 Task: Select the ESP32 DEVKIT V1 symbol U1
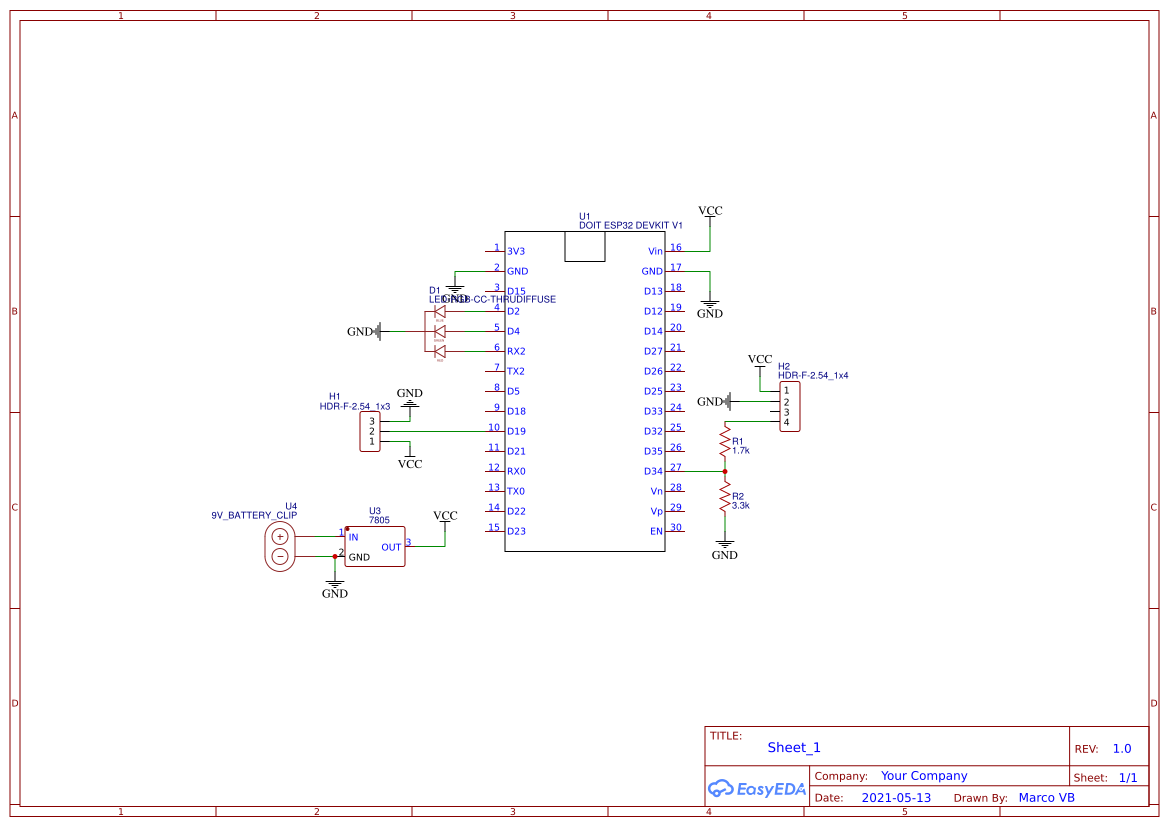(585, 390)
